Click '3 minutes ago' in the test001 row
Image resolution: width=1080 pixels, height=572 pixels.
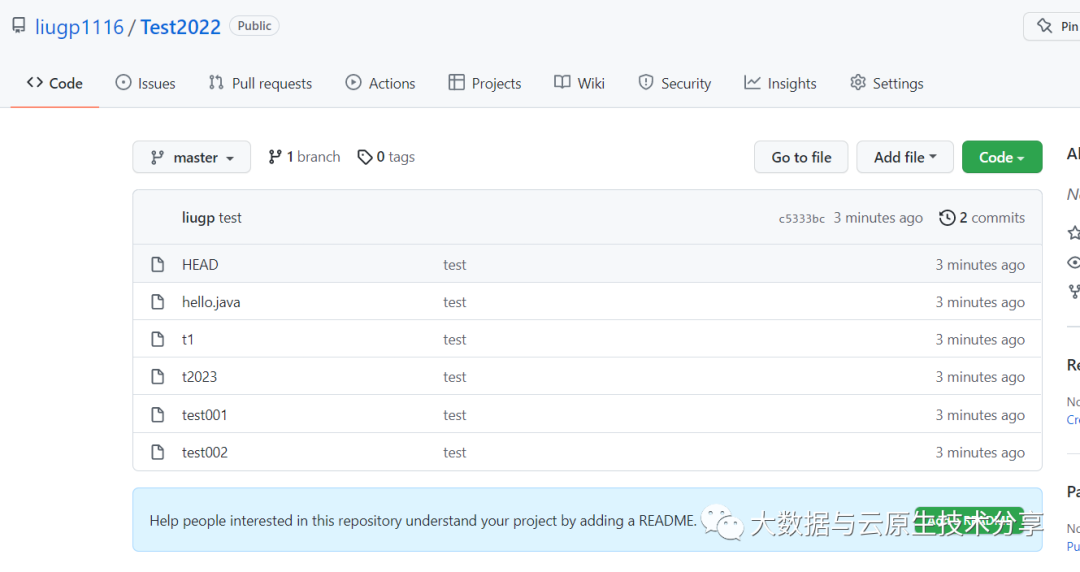coord(980,415)
